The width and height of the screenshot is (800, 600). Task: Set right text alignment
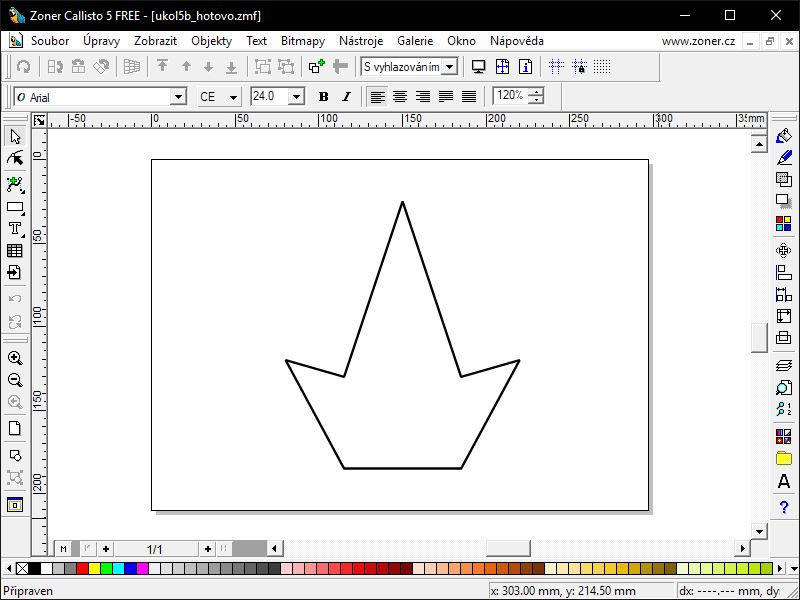423,96
